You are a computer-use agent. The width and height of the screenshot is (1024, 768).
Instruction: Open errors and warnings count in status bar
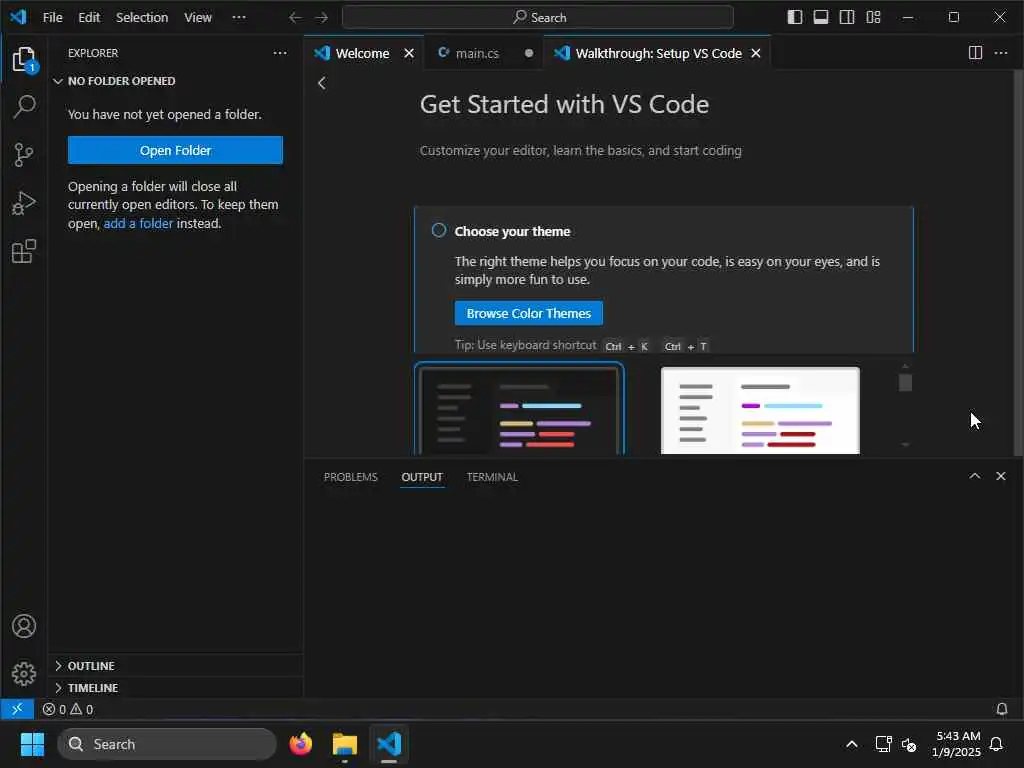point(68,709)
